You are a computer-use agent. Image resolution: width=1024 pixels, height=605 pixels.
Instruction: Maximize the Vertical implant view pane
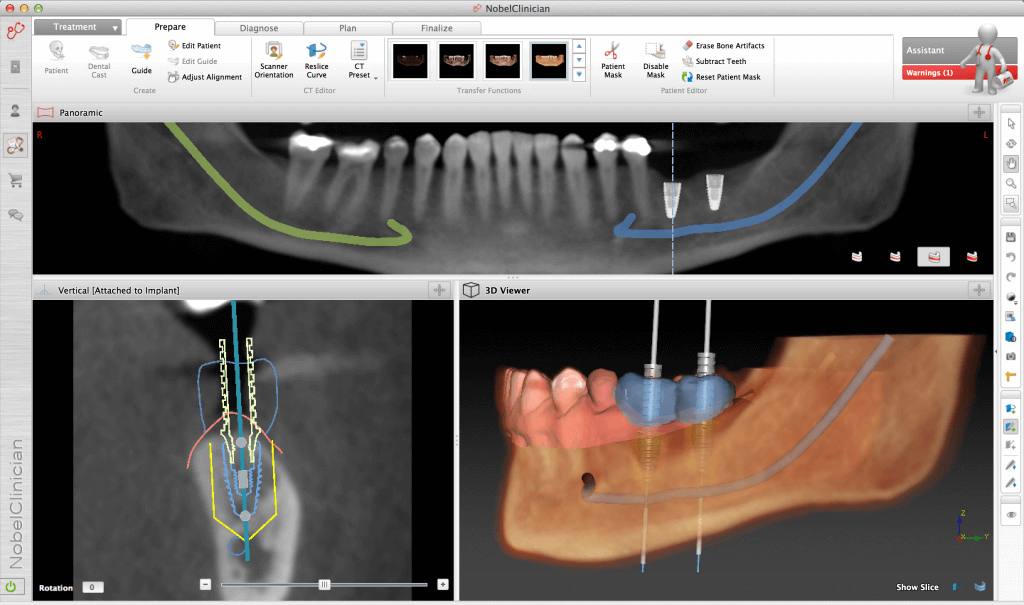(x=439, y=290)
